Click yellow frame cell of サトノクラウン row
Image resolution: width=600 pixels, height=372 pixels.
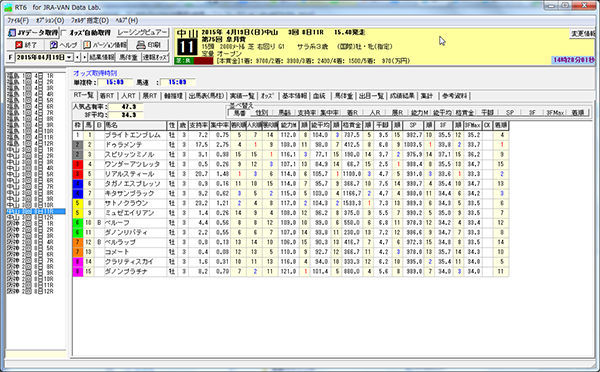[x=78, y=203]
